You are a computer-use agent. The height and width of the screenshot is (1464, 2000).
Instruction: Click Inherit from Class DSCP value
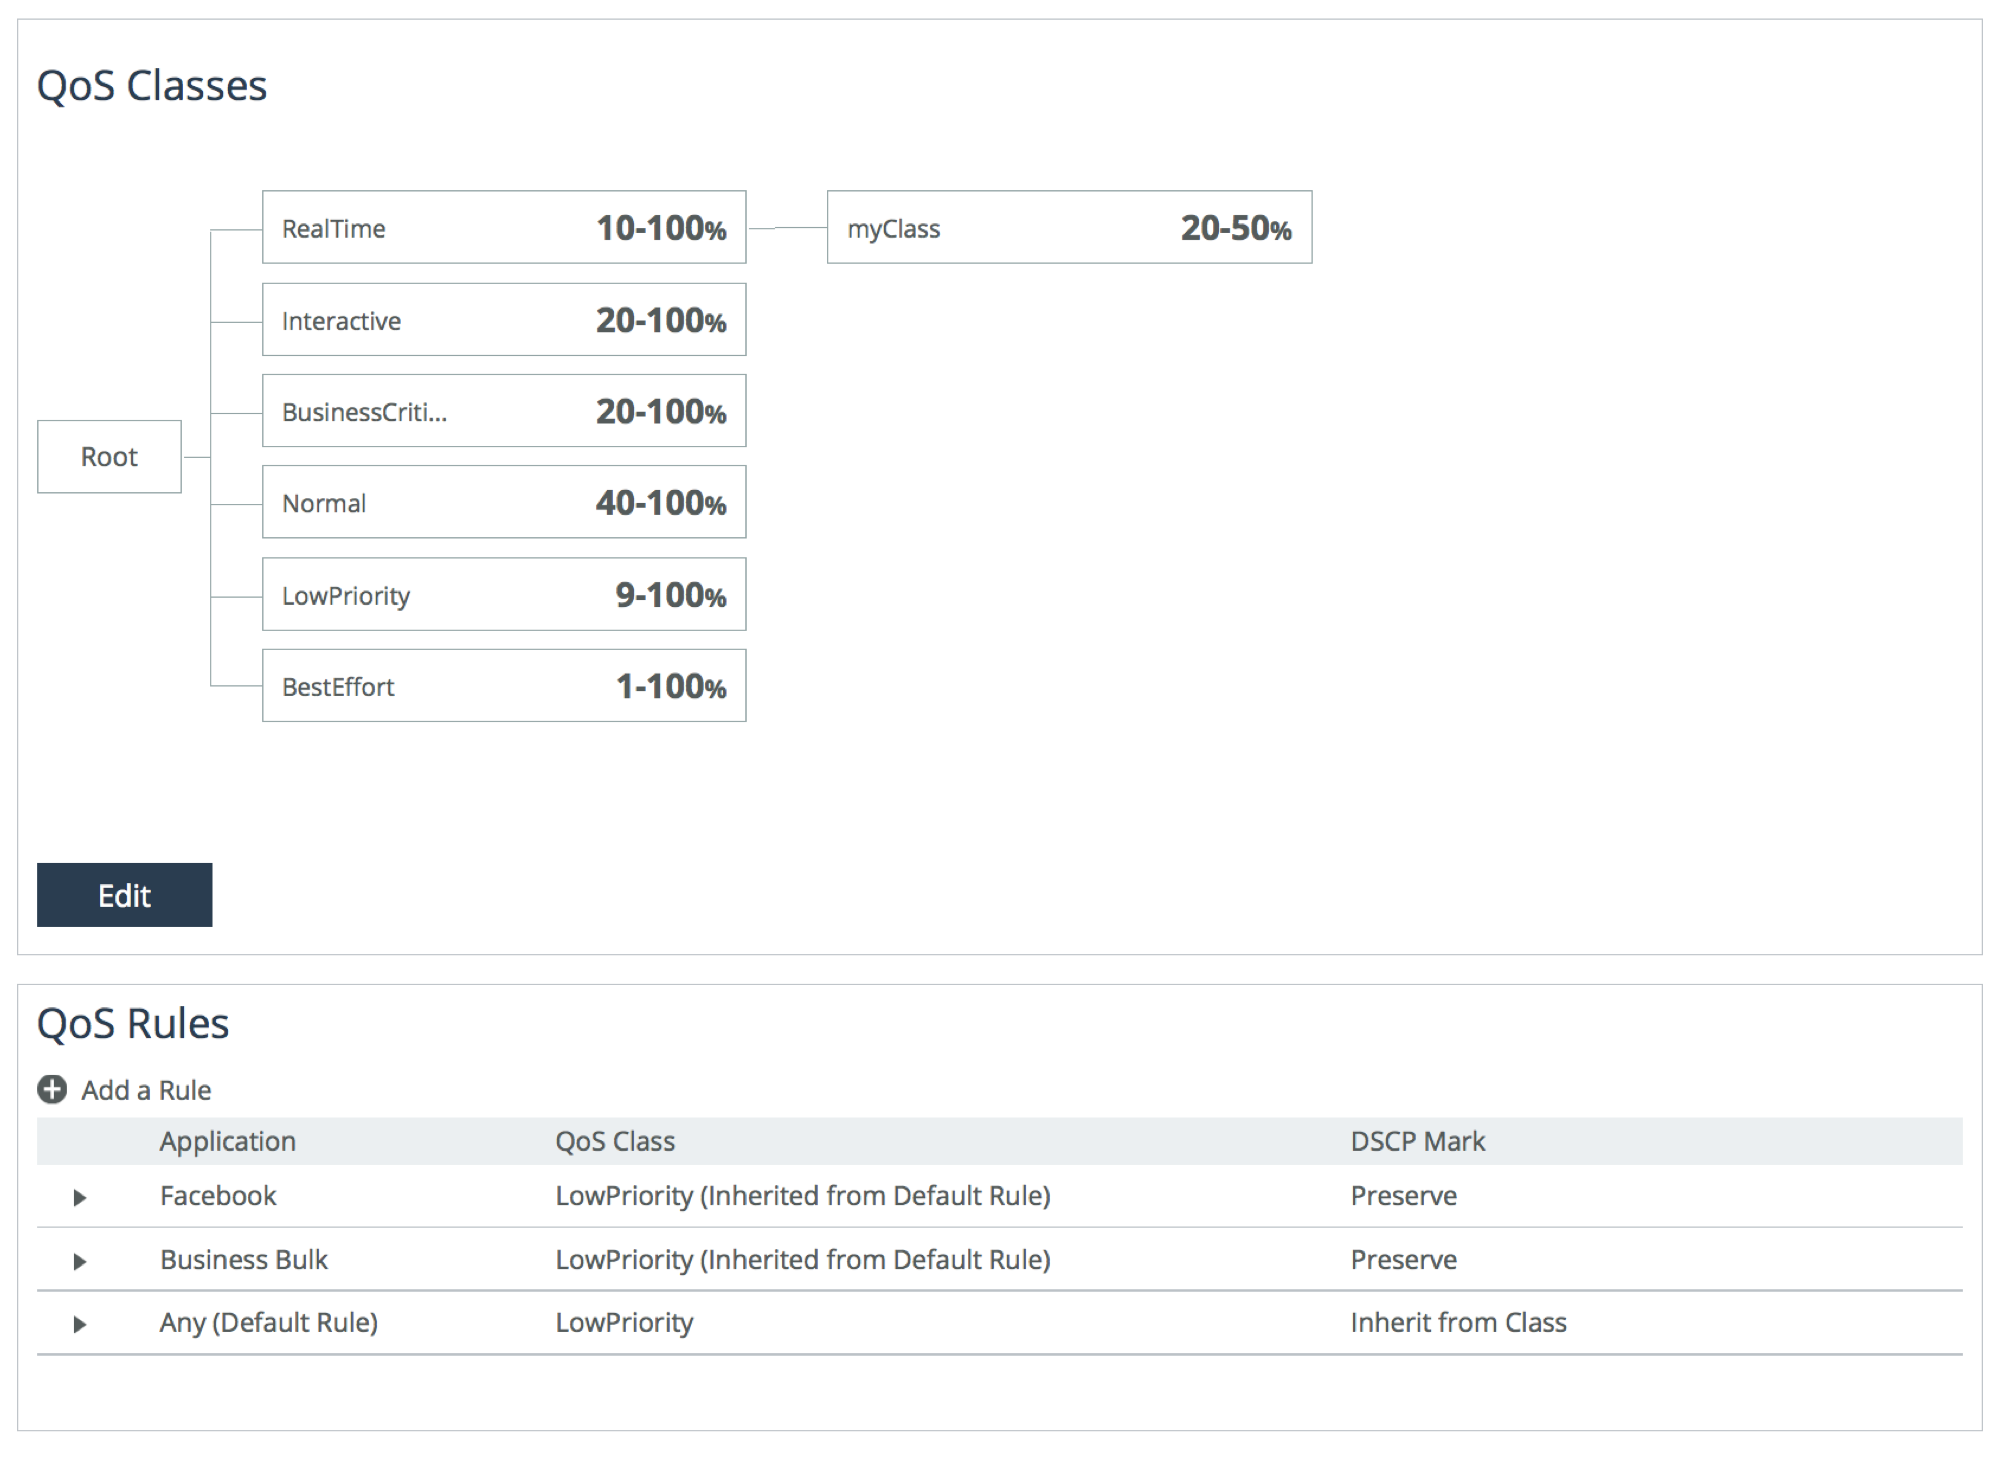[x=1458, y=1323]
